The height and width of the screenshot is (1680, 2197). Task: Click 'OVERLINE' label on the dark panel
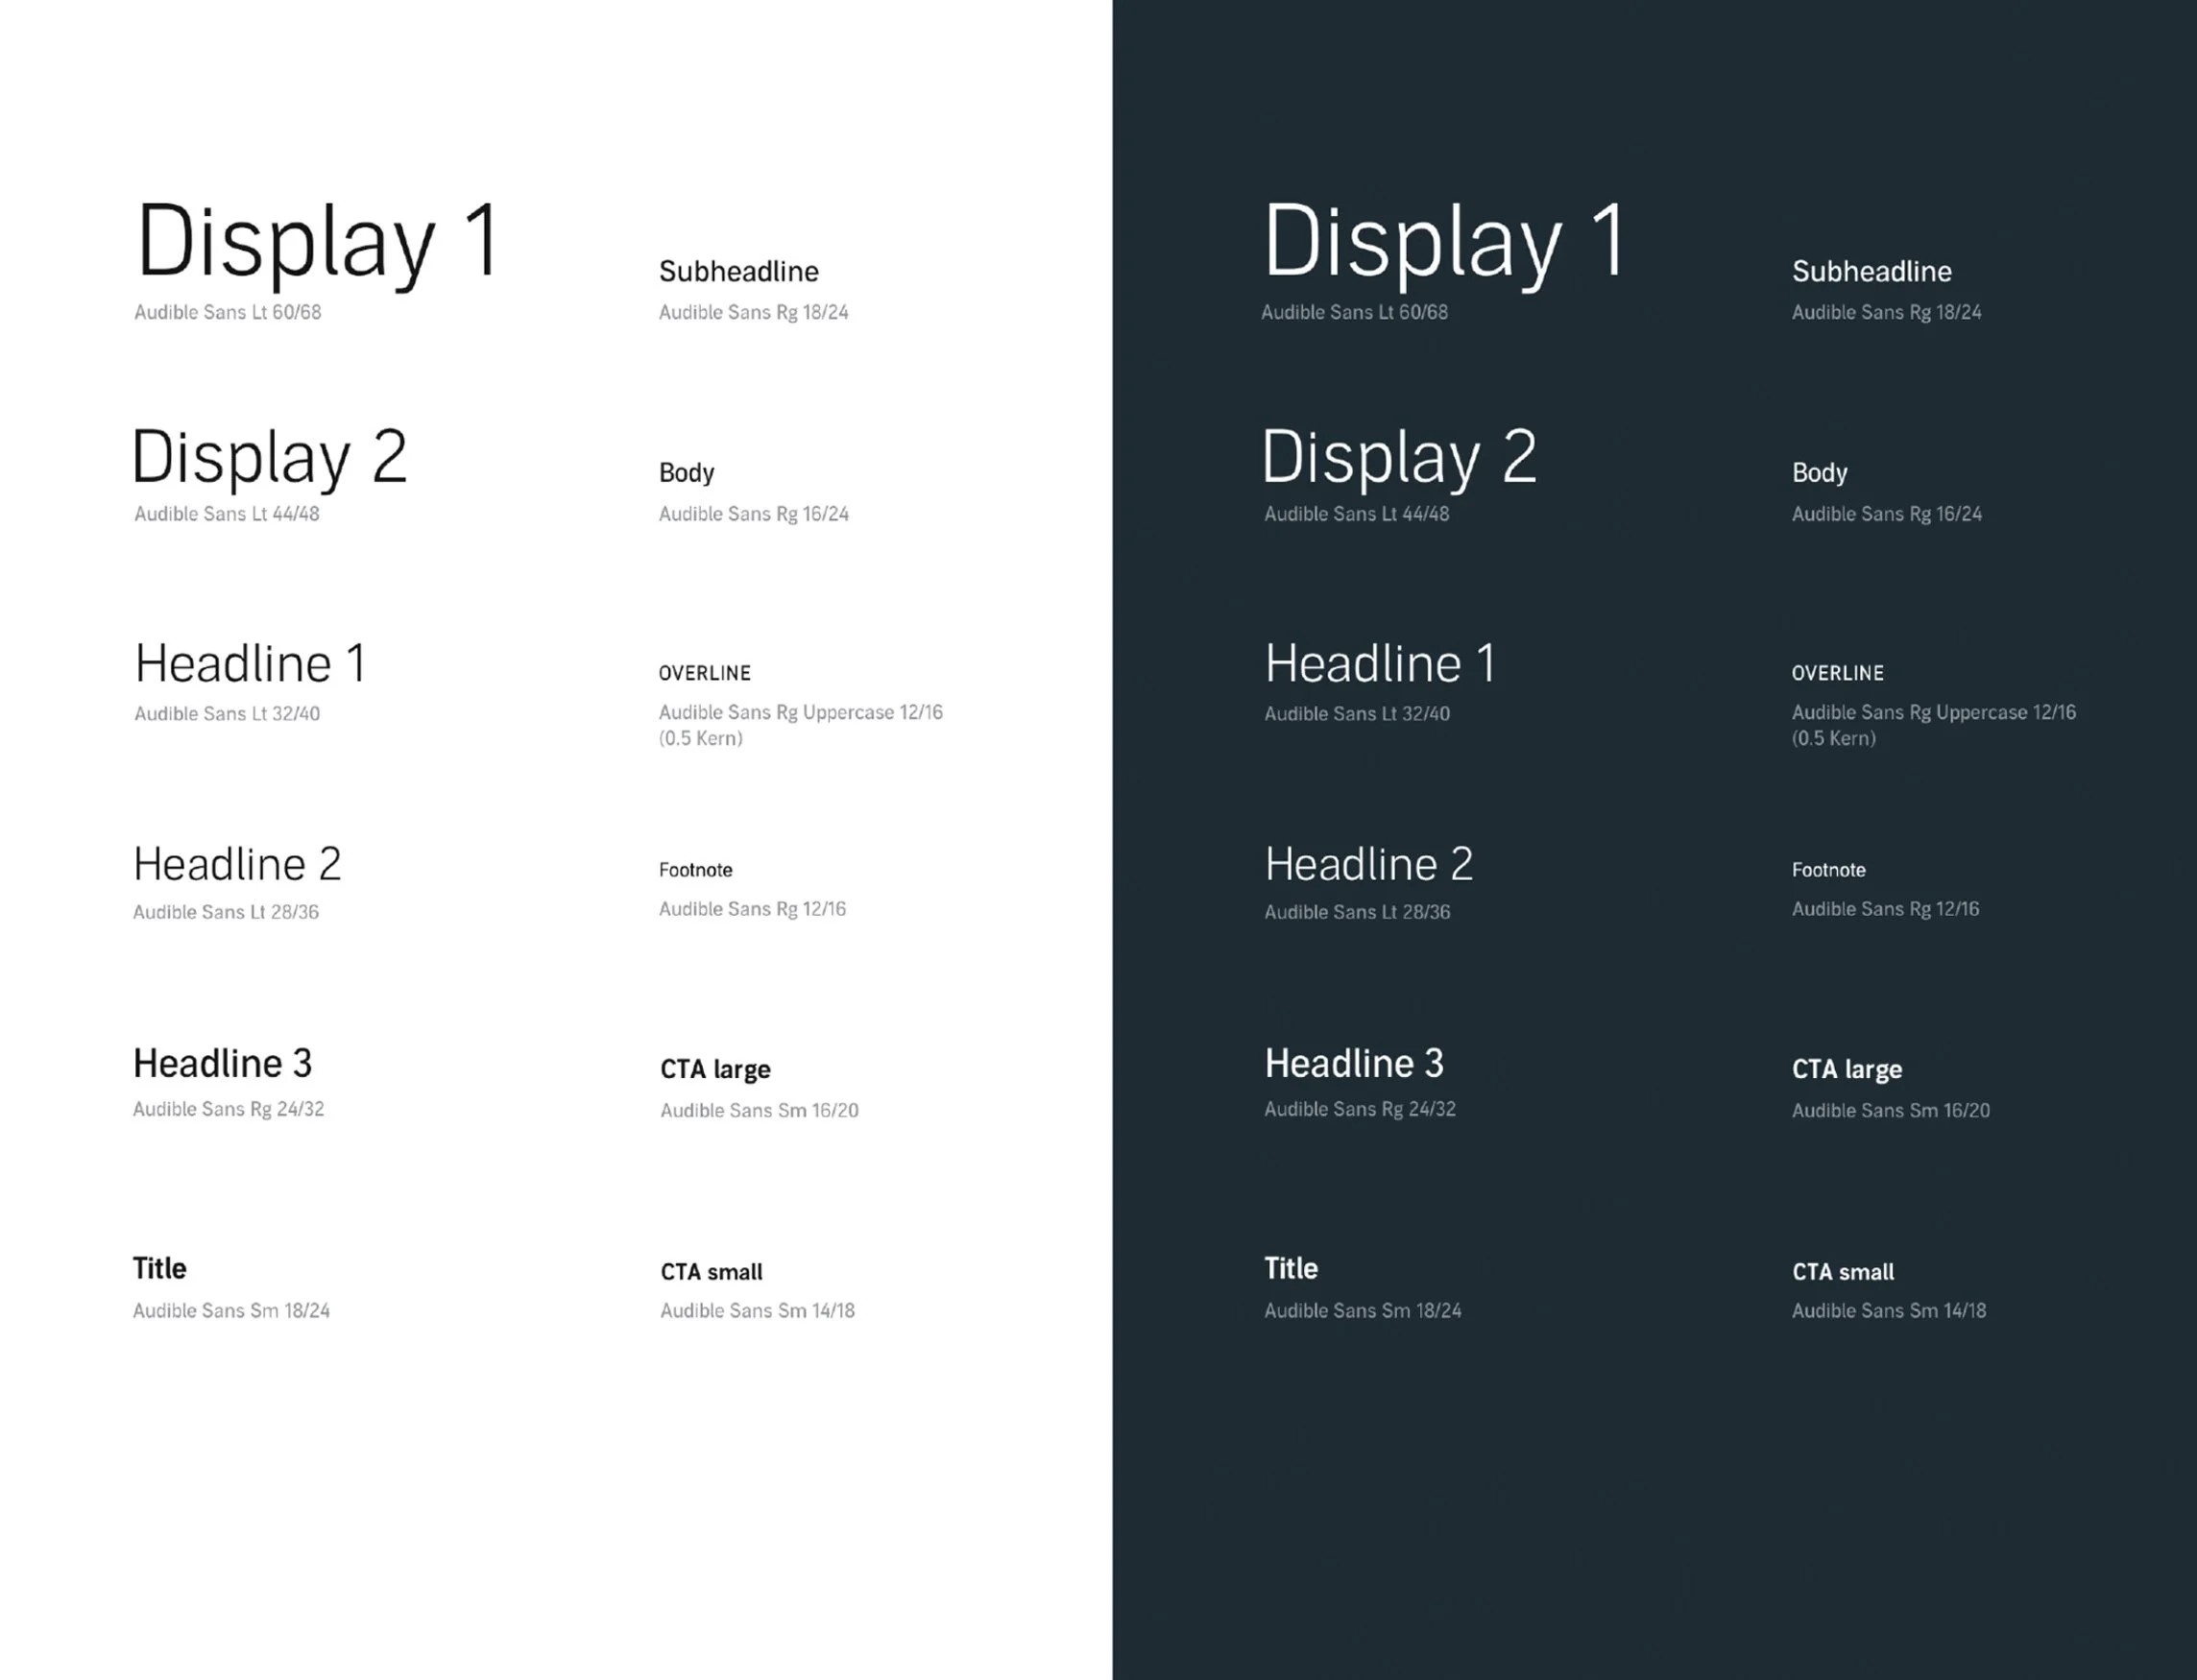1838,674
